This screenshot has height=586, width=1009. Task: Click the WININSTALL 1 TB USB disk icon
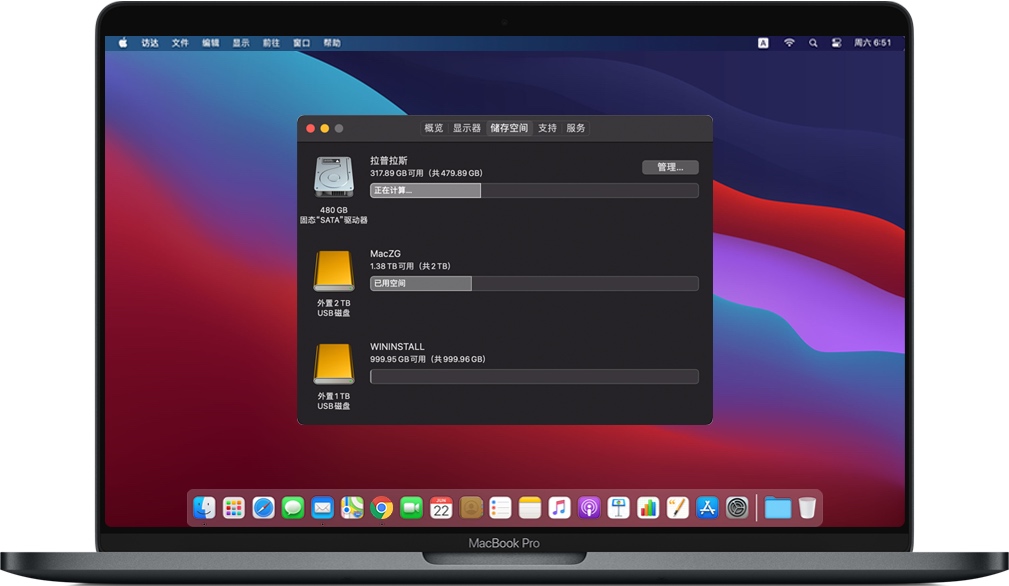click(x=333, y=364)
